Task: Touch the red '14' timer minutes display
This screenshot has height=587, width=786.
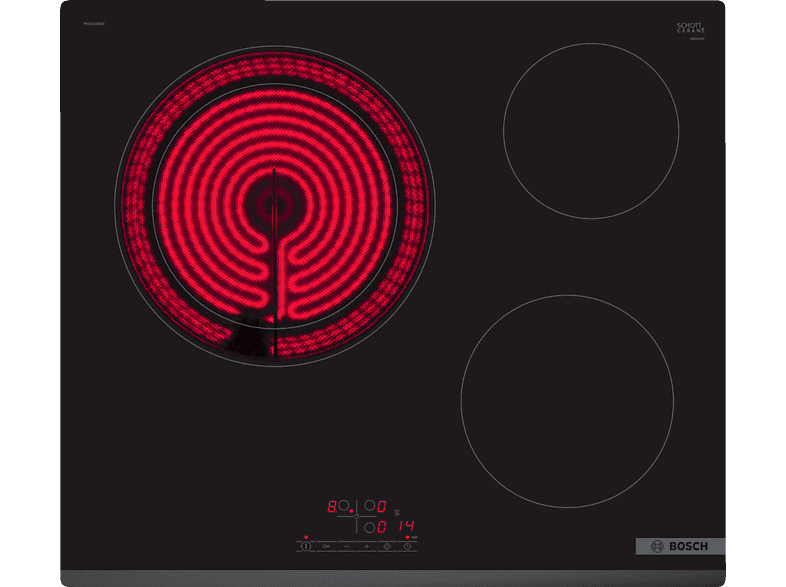Action: [x=407, y=525]
